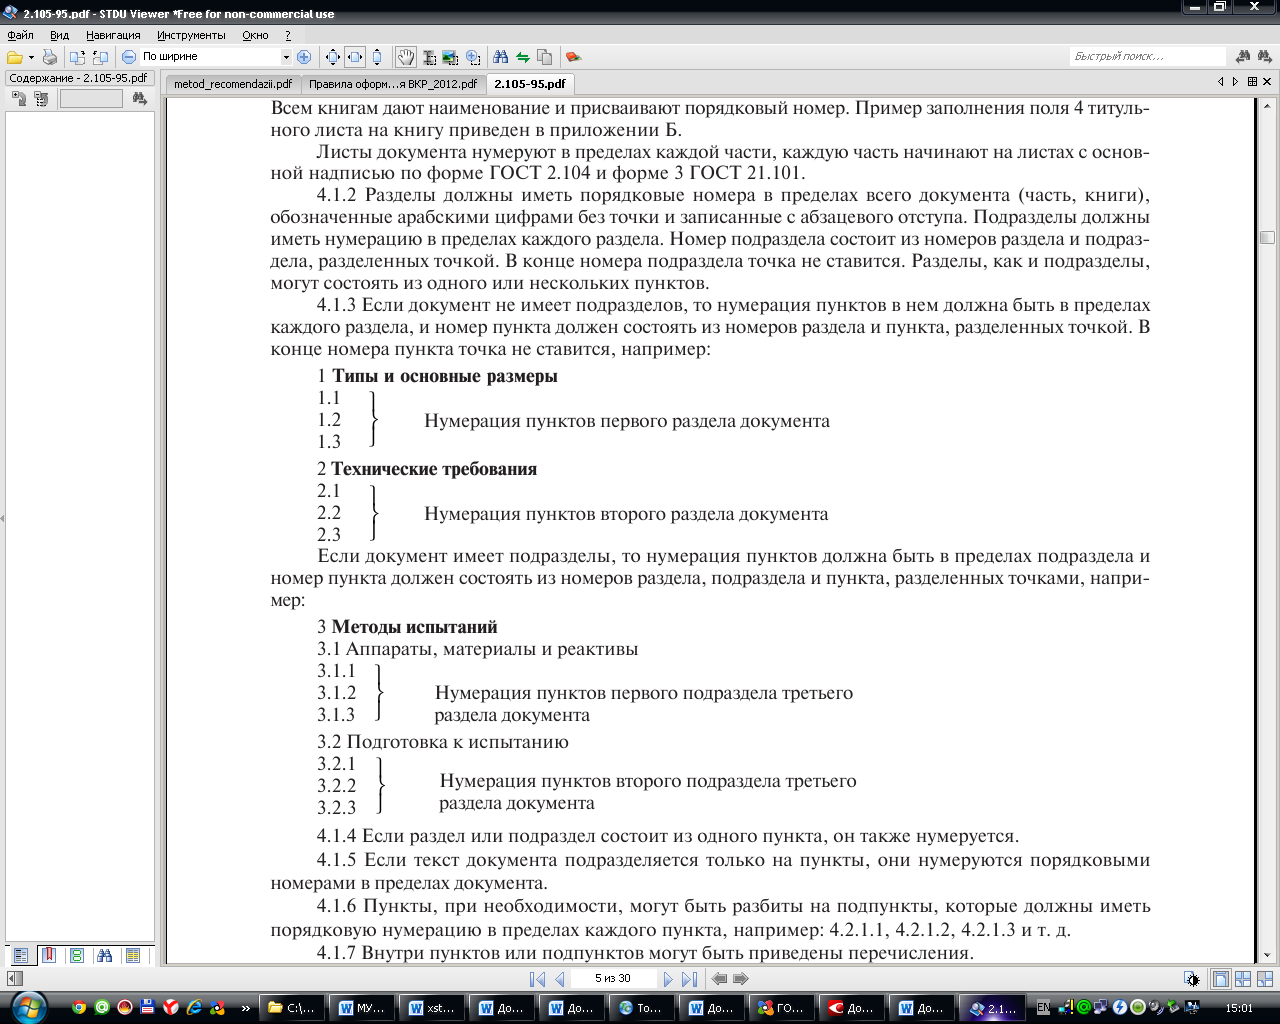Screen dimensions: 1280x1024
Task: Open the Окно menu
Action: pos(255,35)
